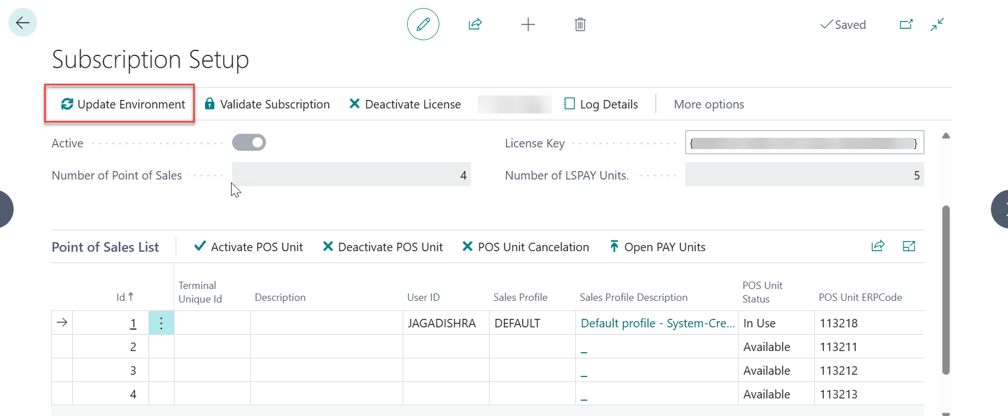Image resolution: width=1008 pixels, height=416 pixels.
Task: Open Sales Profile Description link in row 2
Action: [584, 350]
